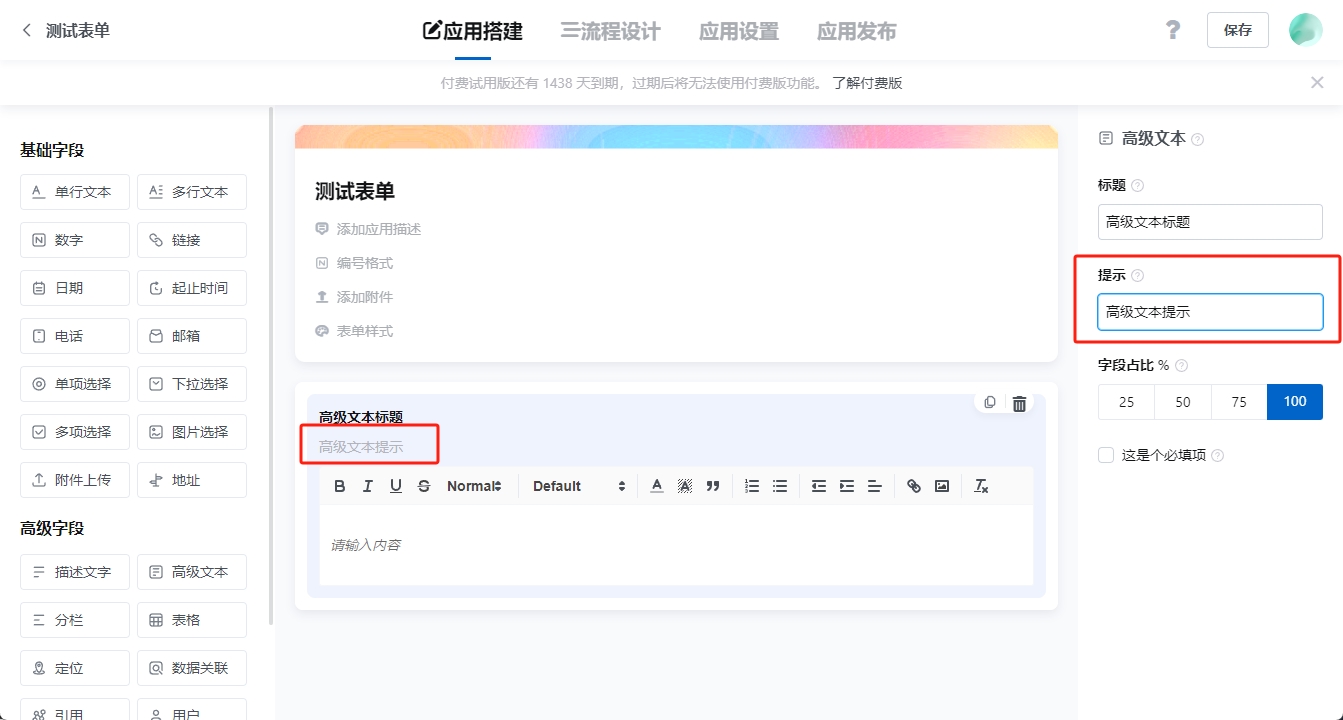
Task: Apply a numbered list in the editor
Action: (x=751, y=486)
